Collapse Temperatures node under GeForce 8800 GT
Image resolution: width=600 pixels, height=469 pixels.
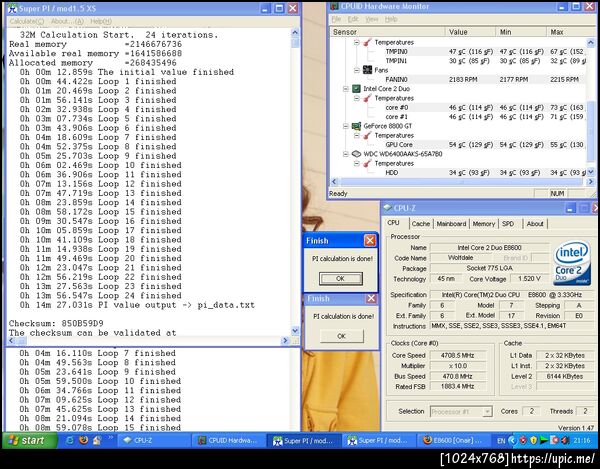click(357, 135)
